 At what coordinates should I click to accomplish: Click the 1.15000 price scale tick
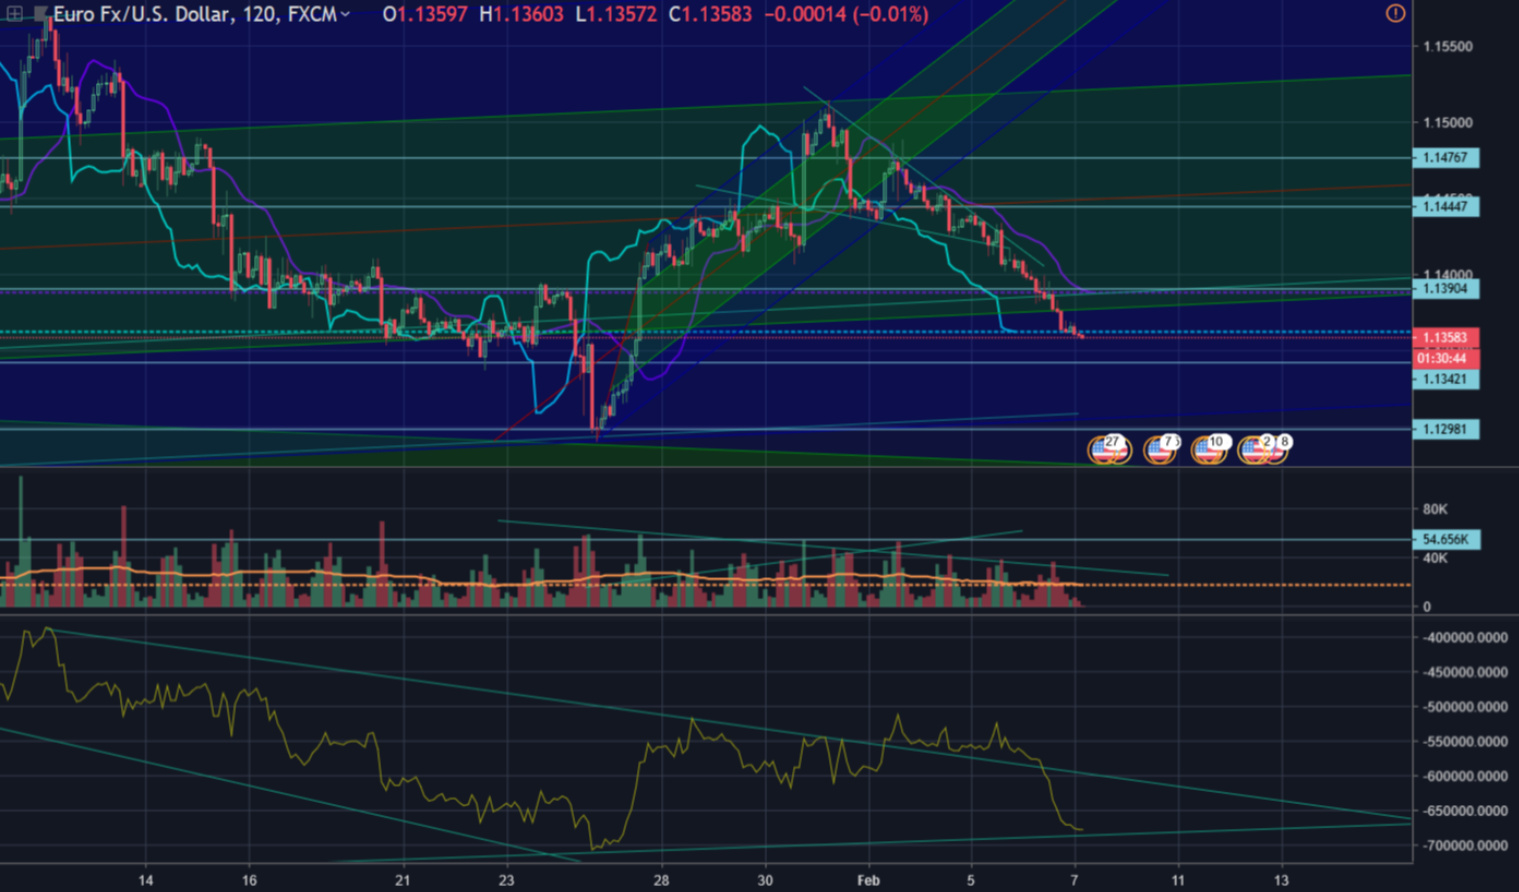coord(1448,123)
